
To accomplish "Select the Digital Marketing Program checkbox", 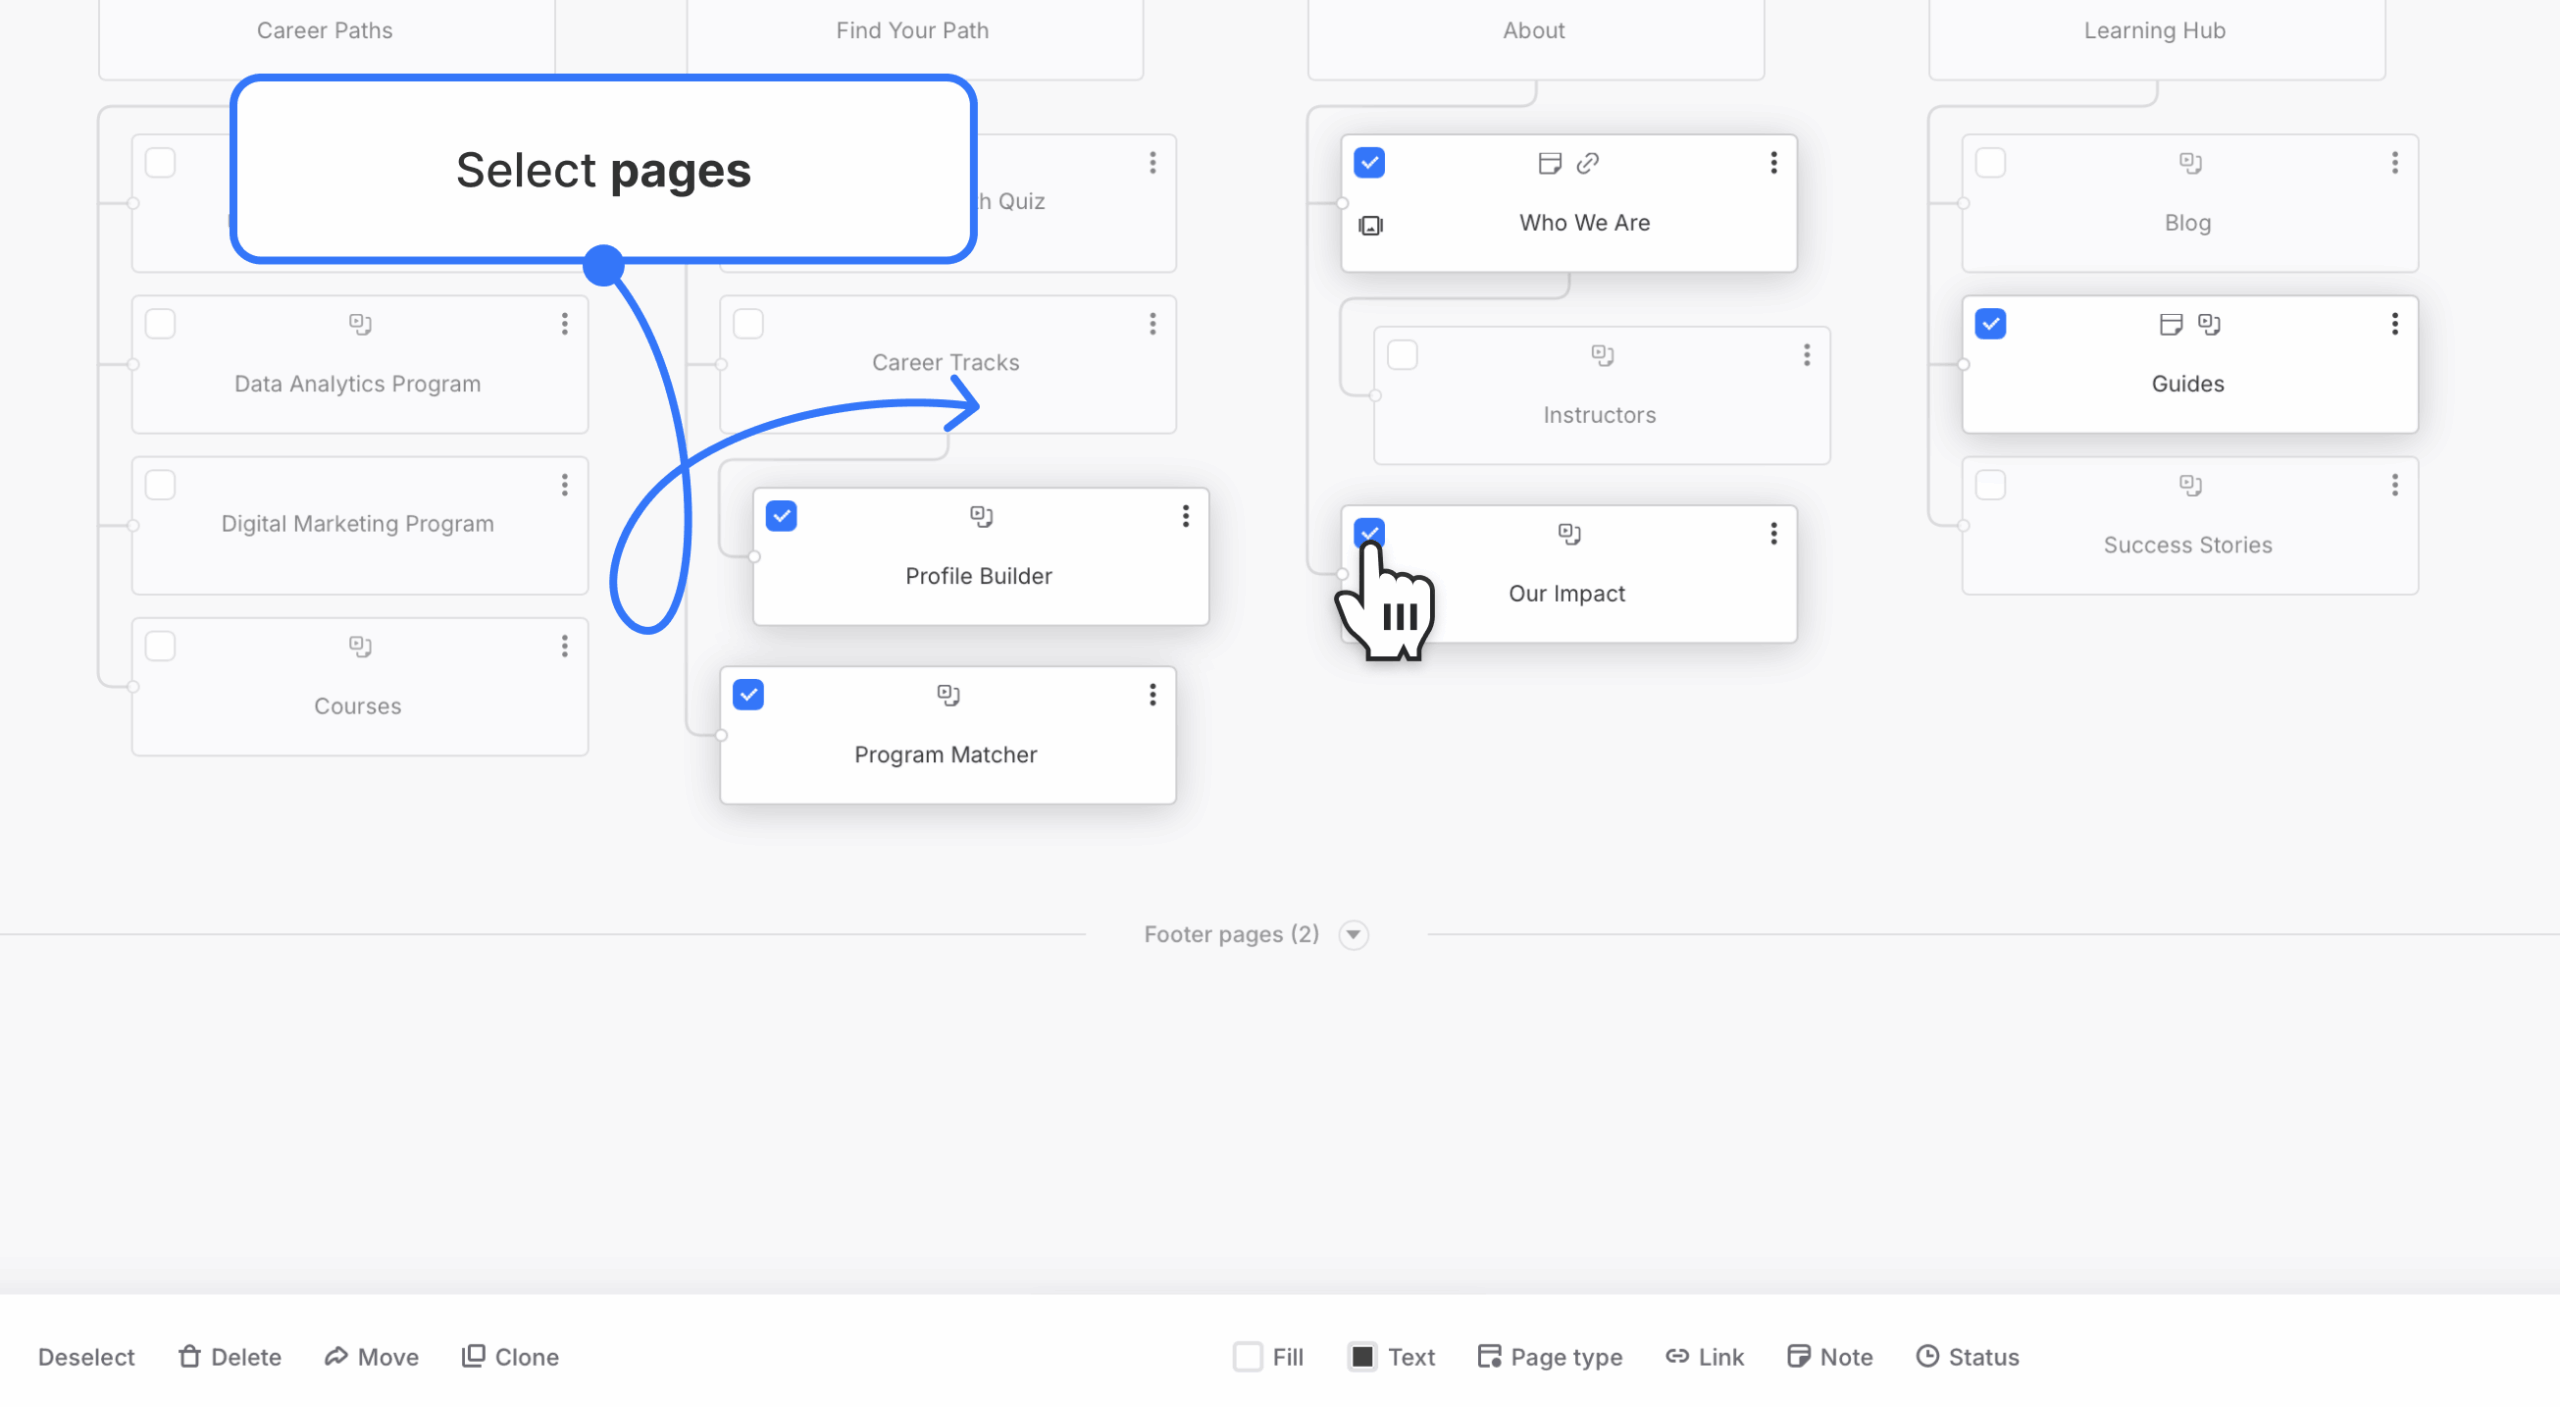I will pyautogui.click(x=160, y=485).
